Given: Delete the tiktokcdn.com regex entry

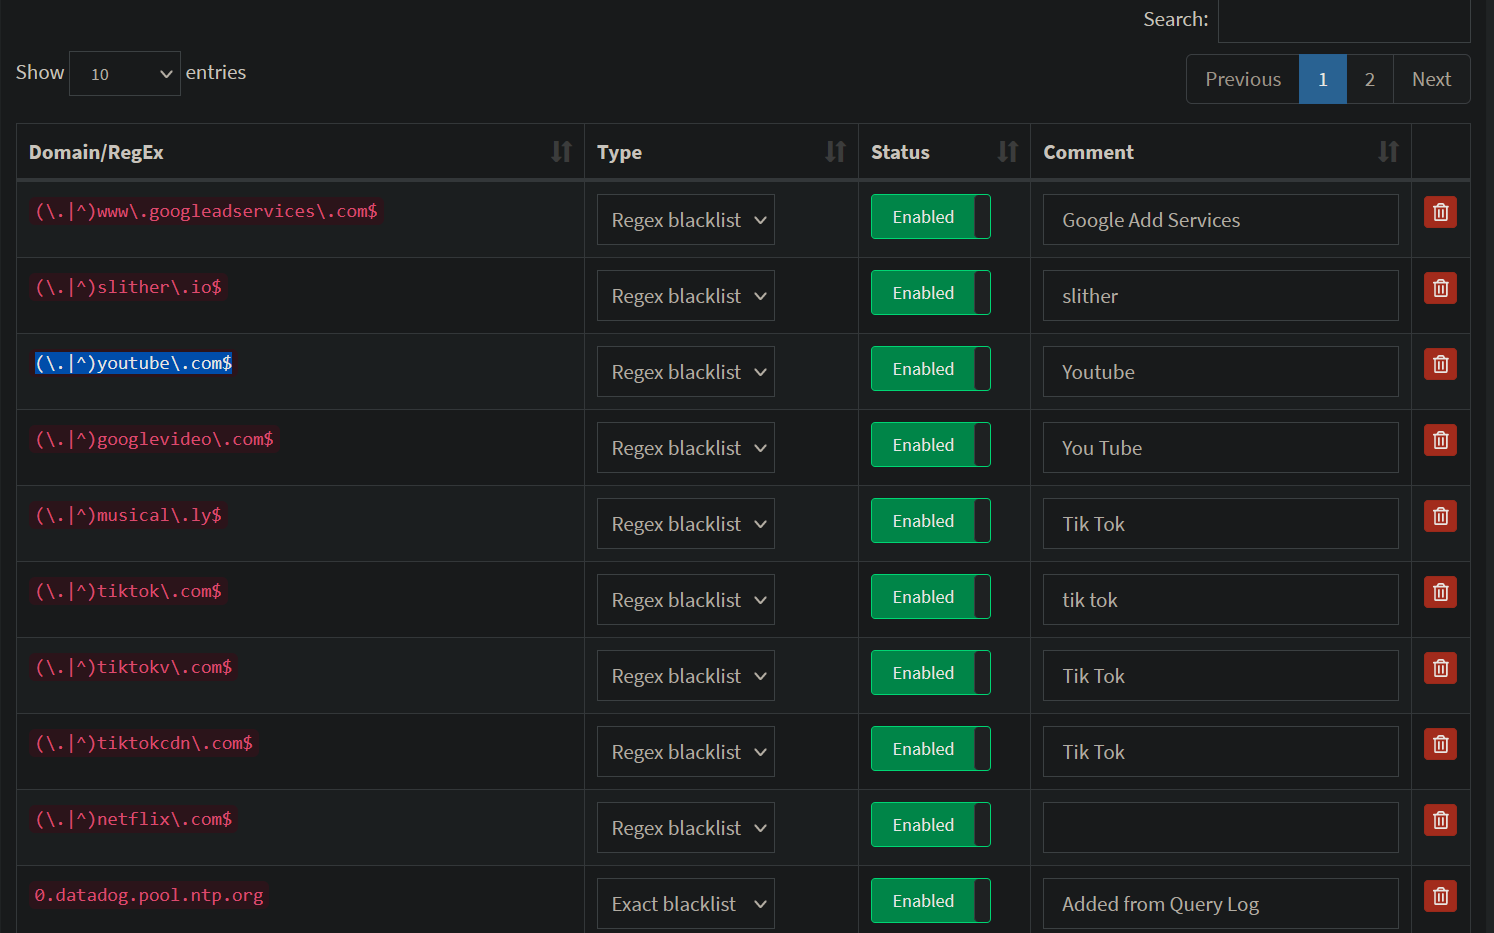Looking at the screenshot, I should (1440, 744).
